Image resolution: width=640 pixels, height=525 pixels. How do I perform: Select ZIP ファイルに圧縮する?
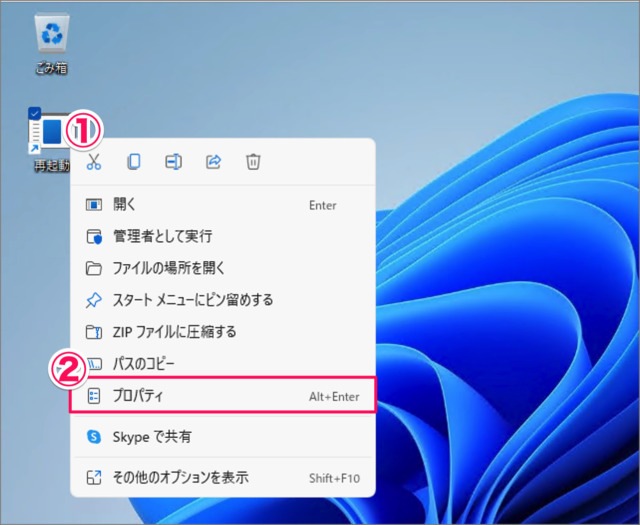tap(174, 331)
